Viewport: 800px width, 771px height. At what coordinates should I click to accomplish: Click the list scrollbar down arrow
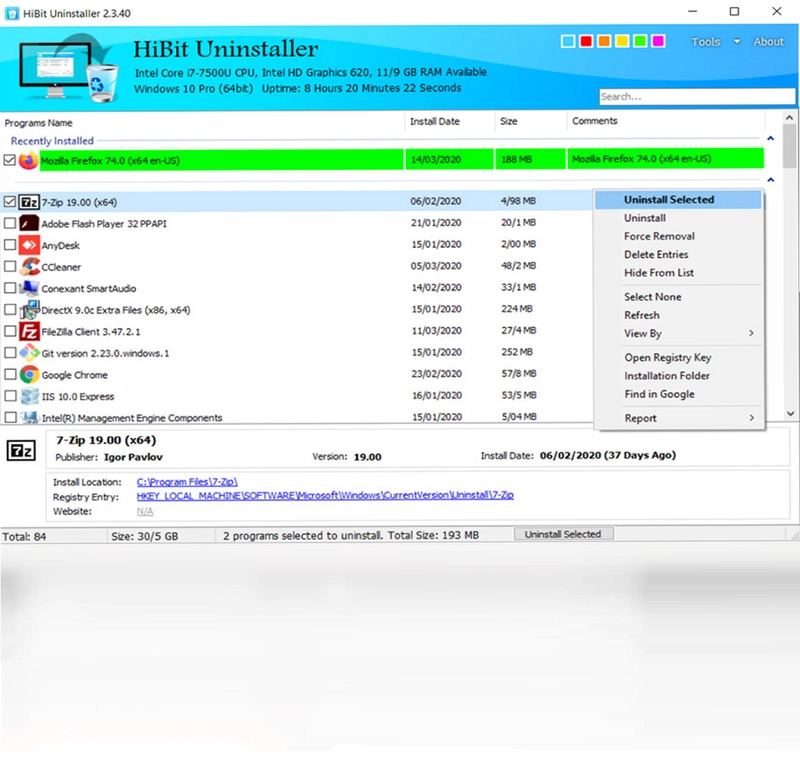coord(790,414)
